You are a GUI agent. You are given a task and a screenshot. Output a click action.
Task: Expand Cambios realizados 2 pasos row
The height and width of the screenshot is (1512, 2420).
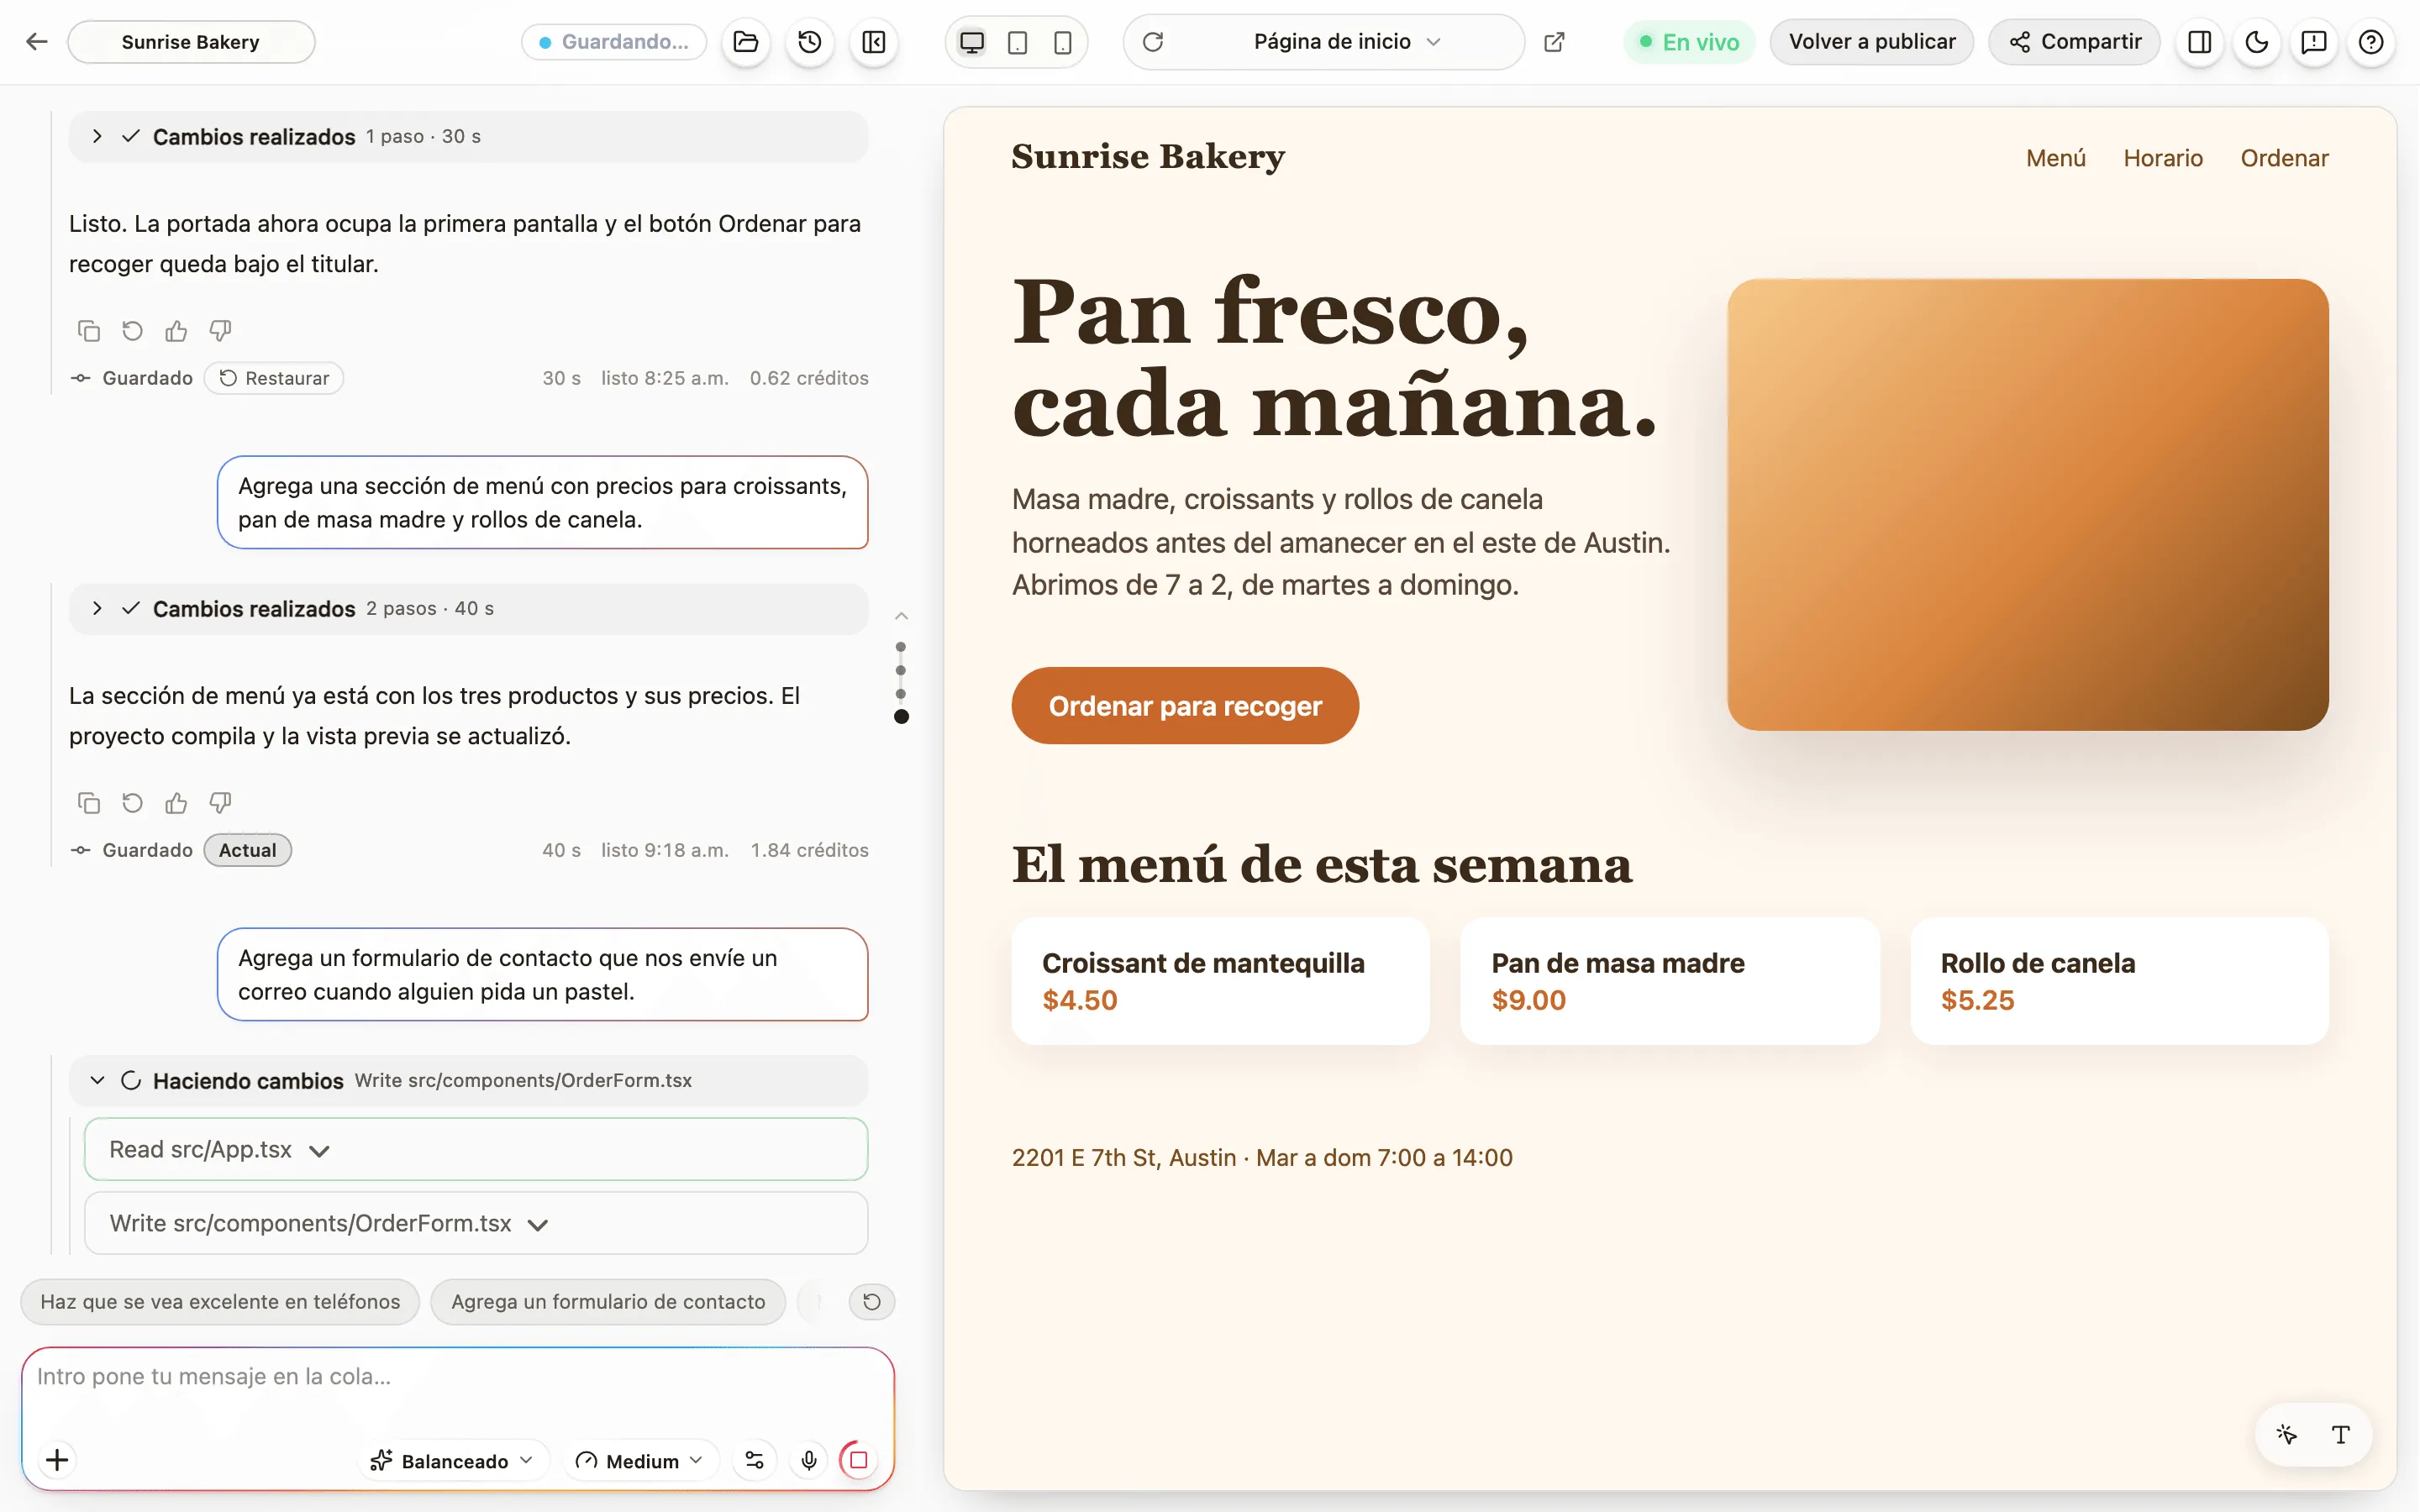click(468, 608)
